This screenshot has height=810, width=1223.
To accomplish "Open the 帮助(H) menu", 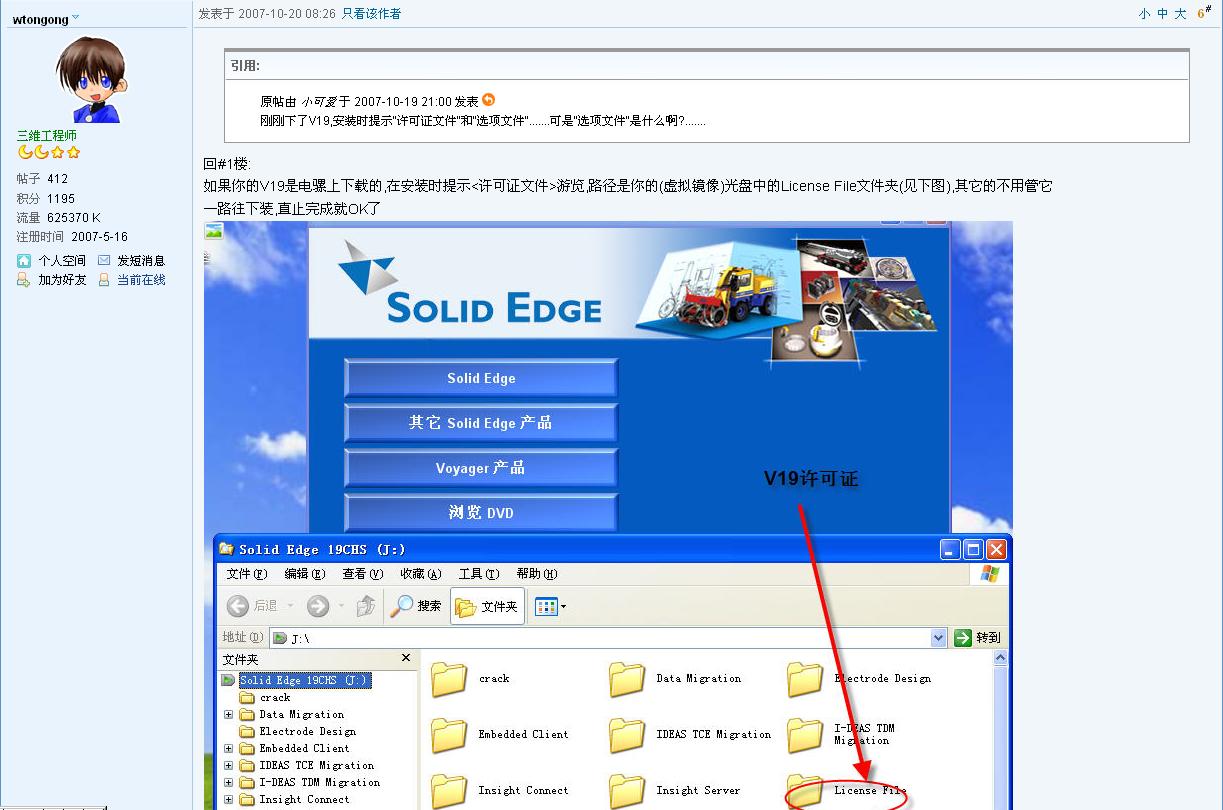I will click(537, 574).
